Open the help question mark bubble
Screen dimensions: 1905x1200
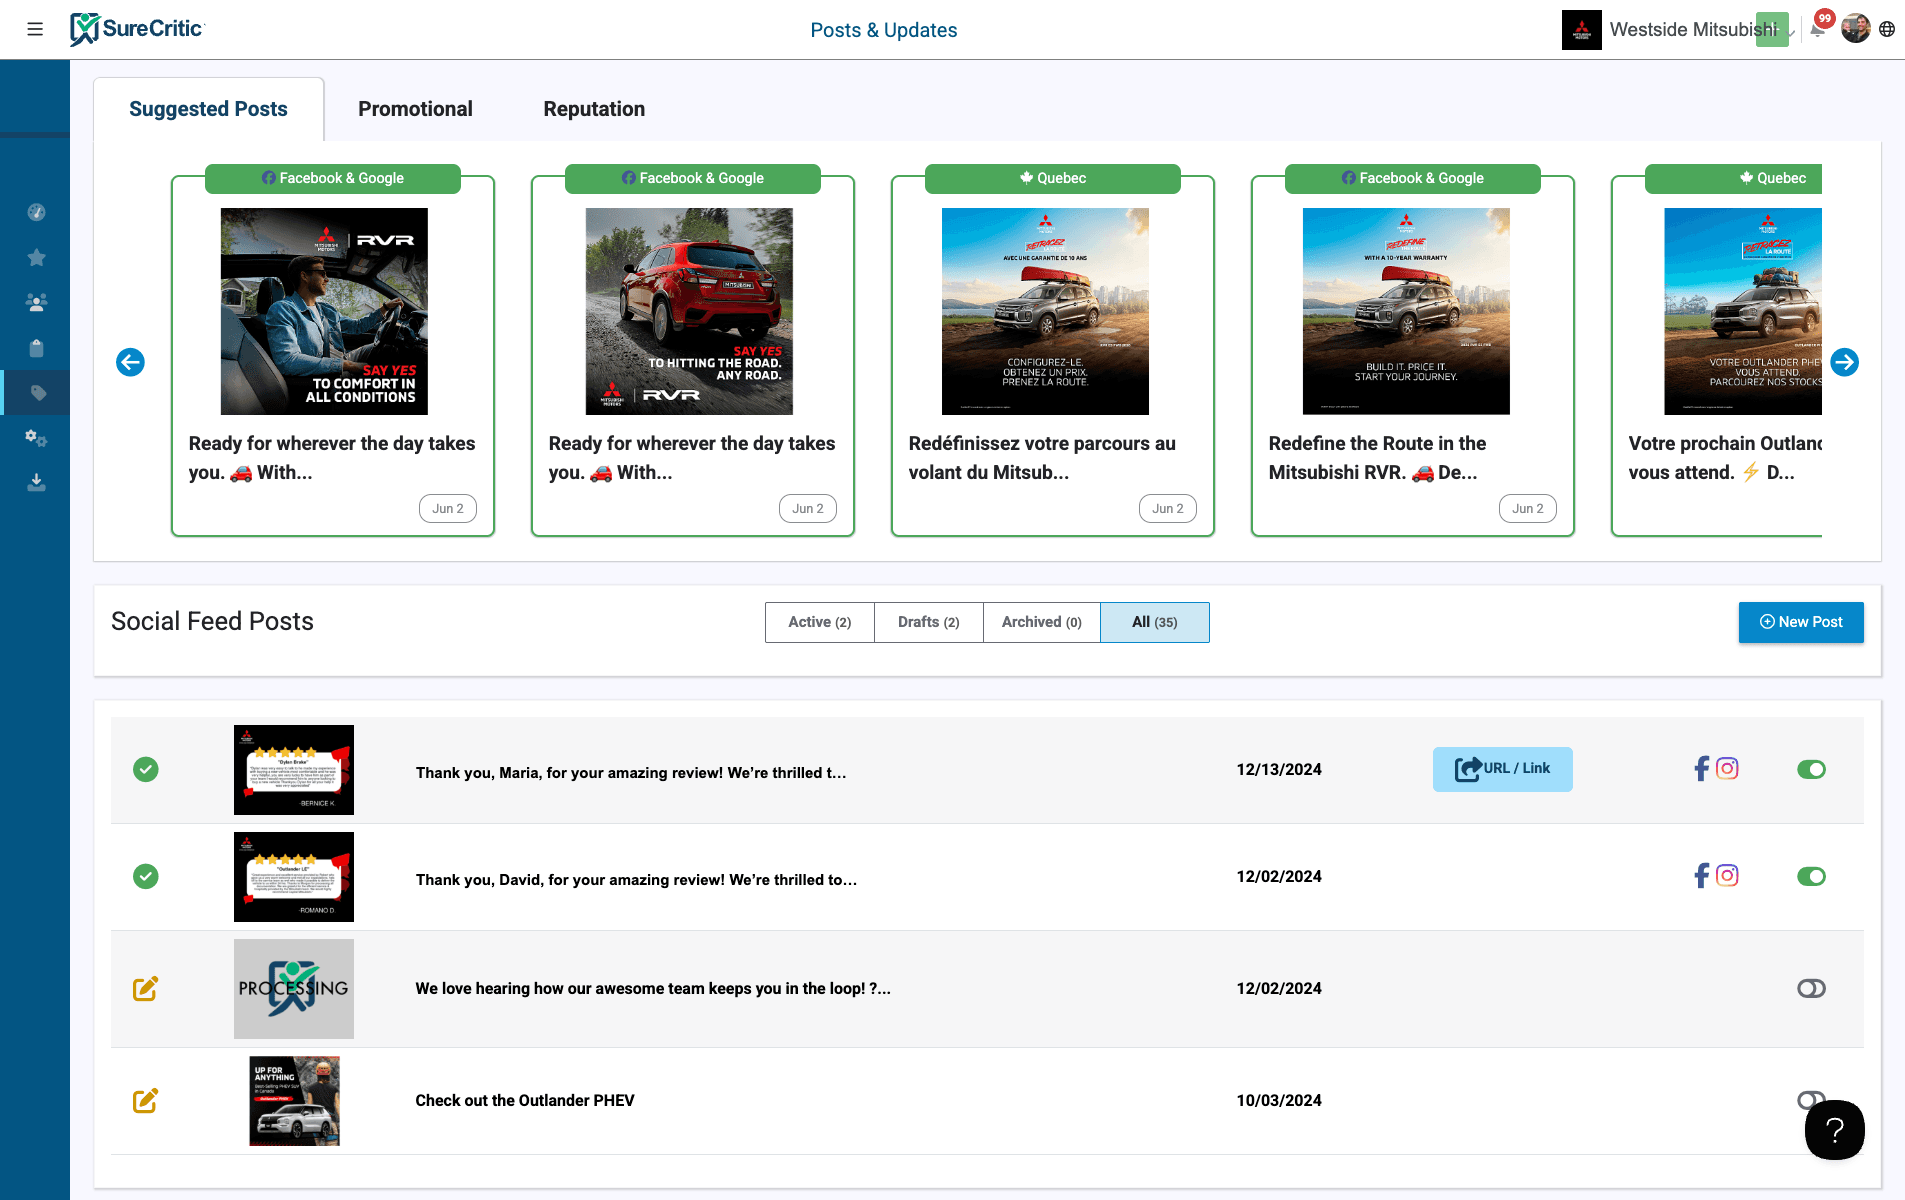point(1835,1130)
